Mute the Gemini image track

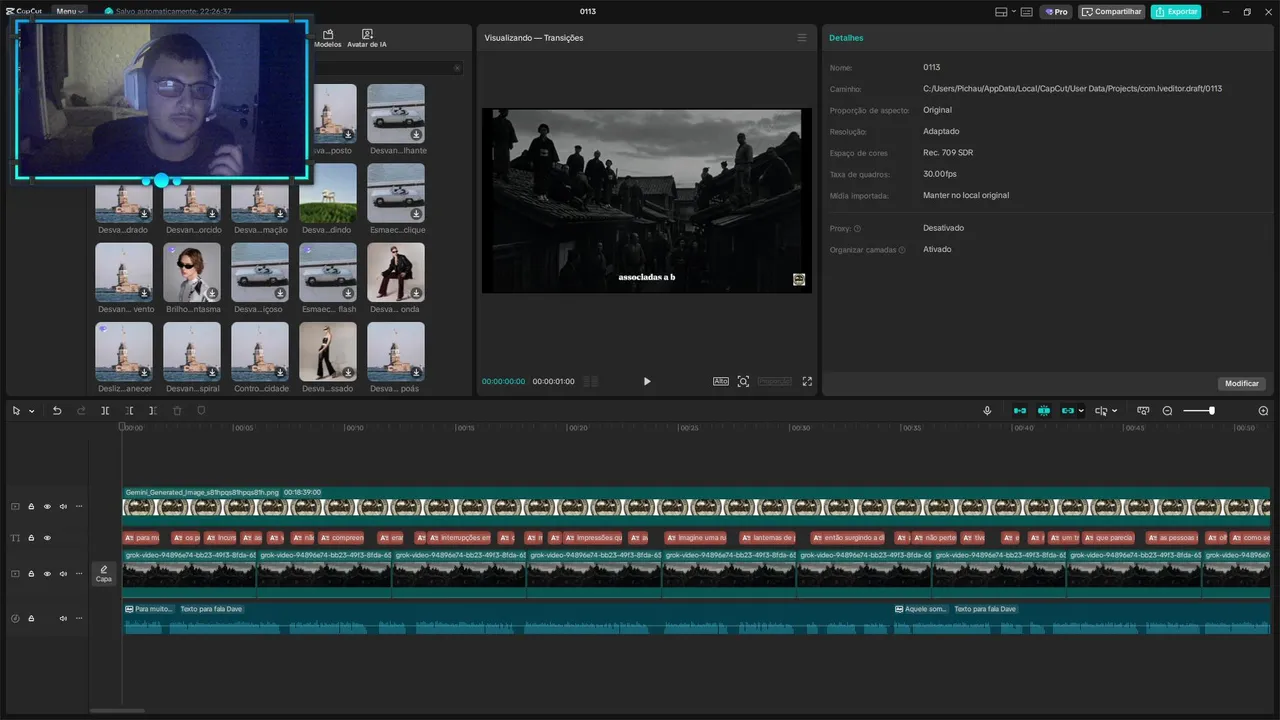point(63,507)
